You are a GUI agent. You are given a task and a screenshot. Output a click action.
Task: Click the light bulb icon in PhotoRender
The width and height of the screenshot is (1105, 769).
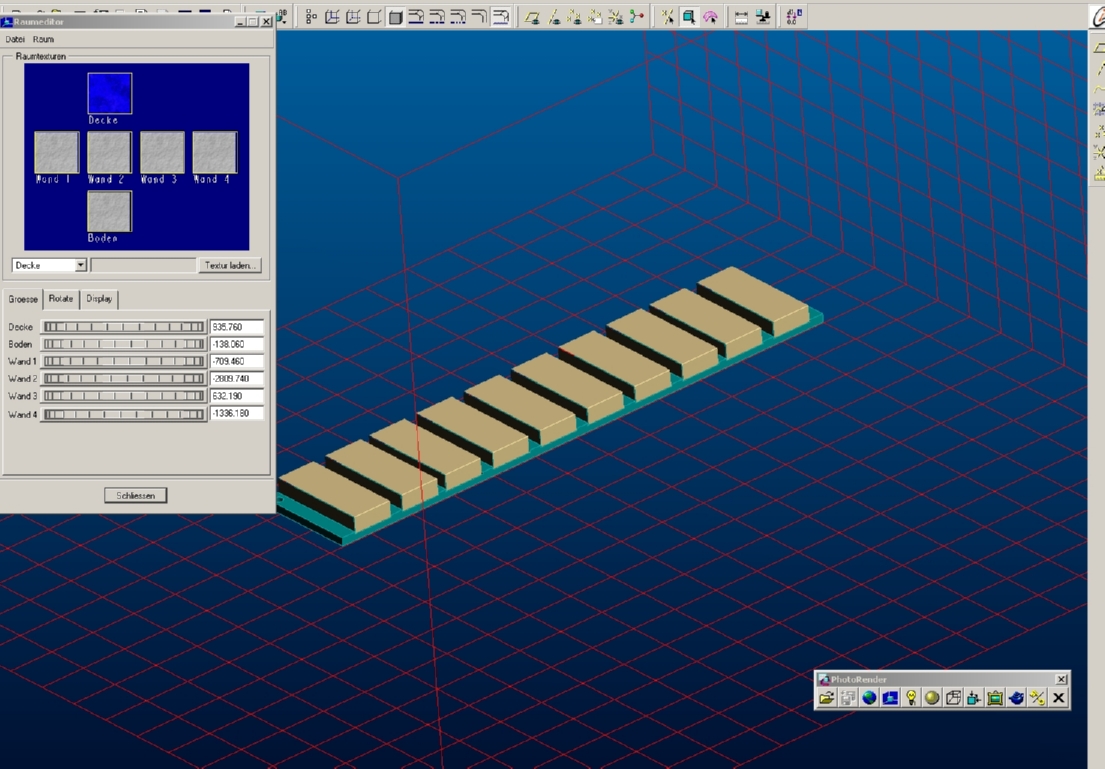pyautogui.click(x=911, y=698)
